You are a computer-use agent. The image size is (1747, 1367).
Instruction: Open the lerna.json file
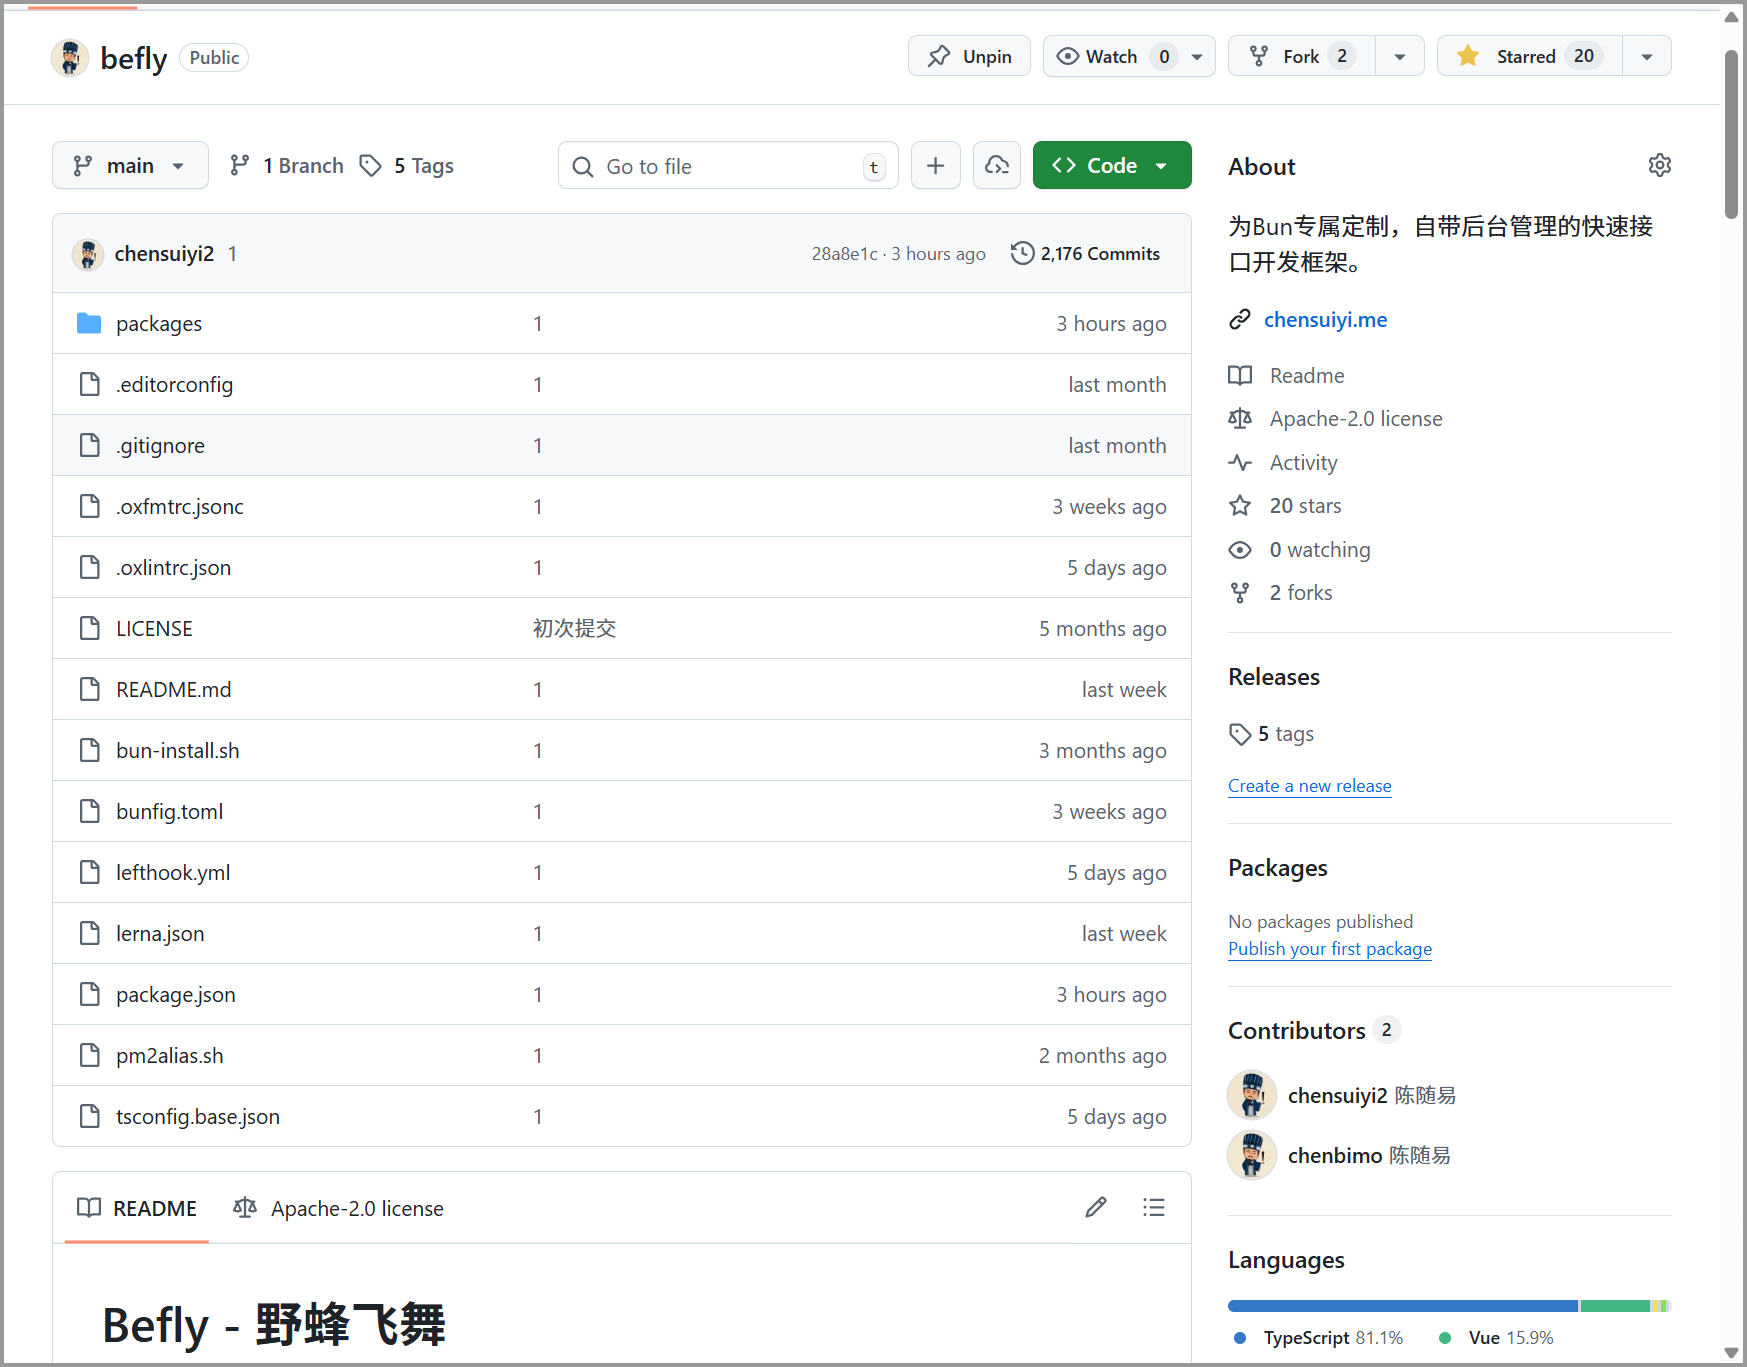(160, 934)
